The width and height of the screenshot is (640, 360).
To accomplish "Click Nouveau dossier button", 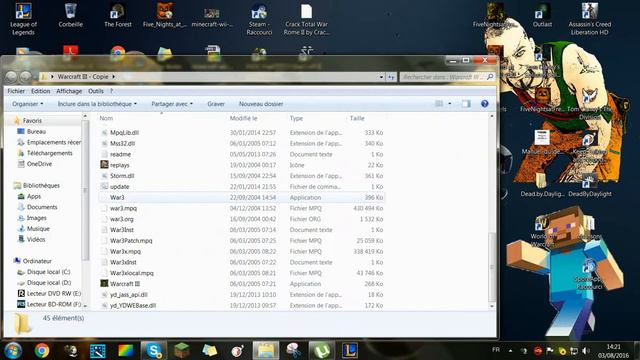I will click(261, 104).
